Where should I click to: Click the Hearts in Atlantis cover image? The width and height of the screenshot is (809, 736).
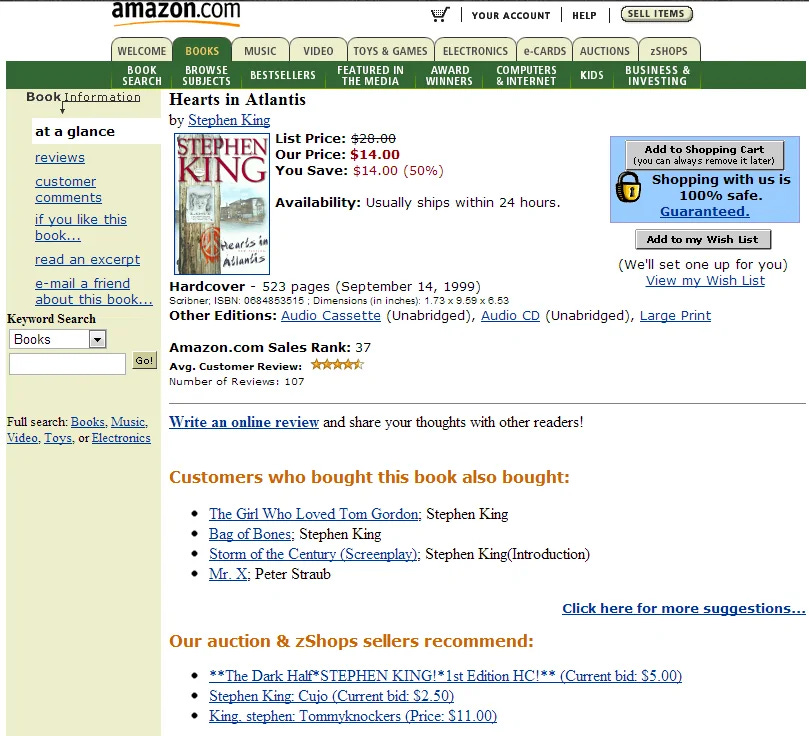click(x=222, y=204)
